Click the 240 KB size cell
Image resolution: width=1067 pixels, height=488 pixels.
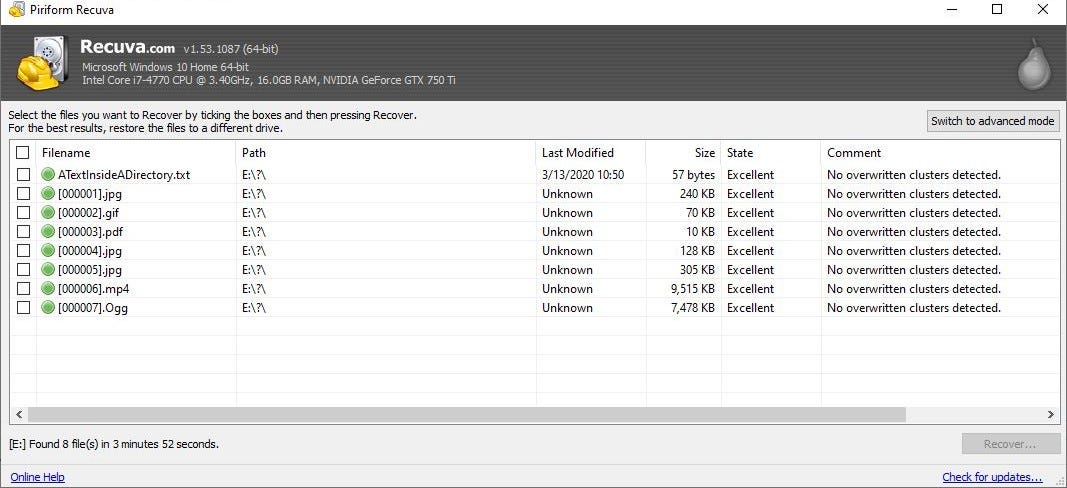click(x=697, y=194)
